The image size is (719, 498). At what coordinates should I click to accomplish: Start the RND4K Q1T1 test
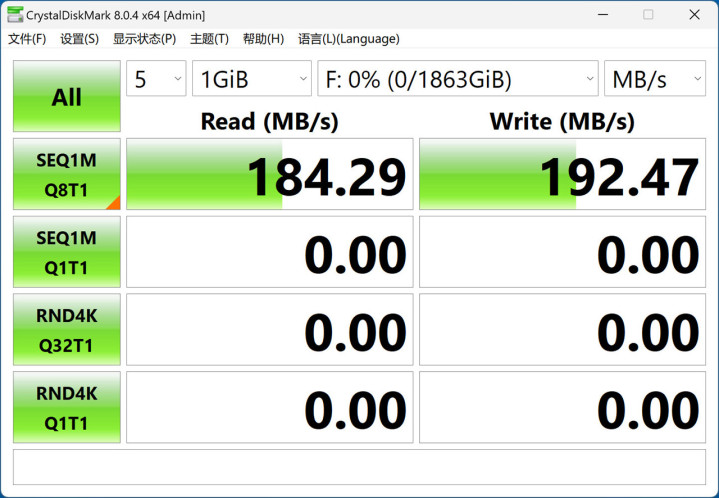point(67,407)
